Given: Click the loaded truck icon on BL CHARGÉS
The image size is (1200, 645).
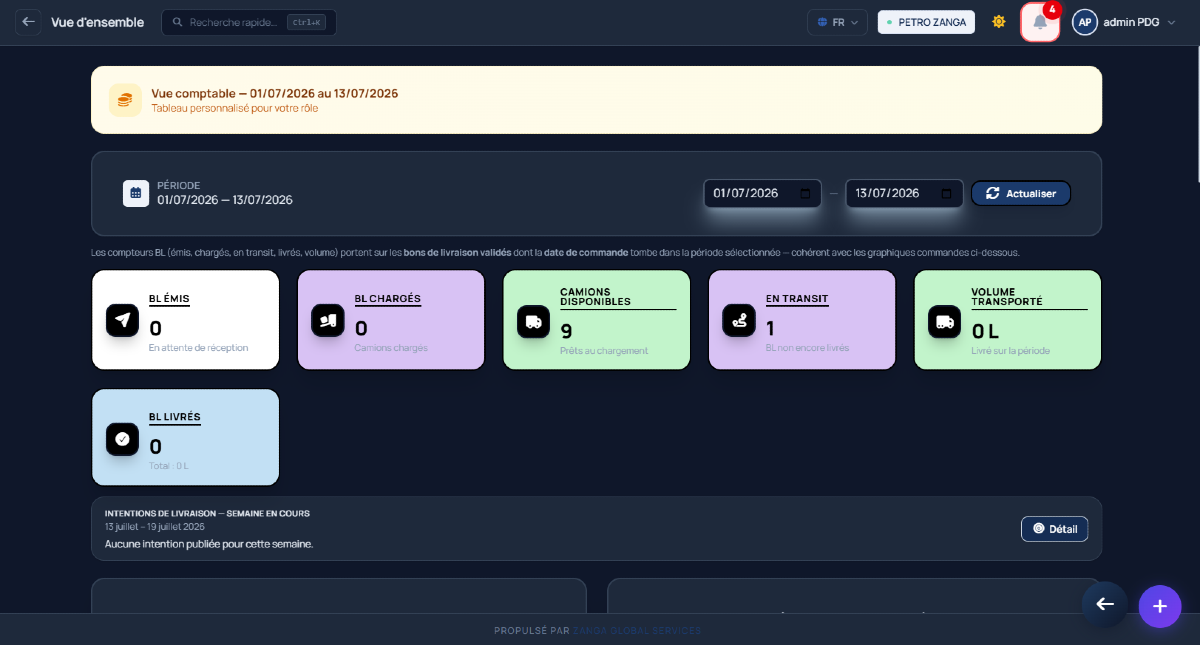Looking at the screenshot, I should pyautogui.click(x=328, y=320).
